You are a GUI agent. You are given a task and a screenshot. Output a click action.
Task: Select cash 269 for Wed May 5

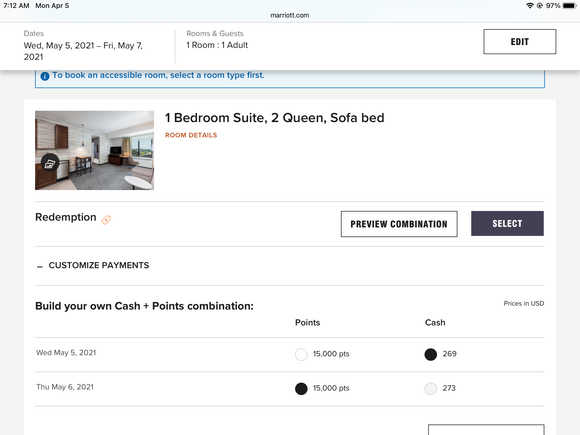click(431, 354)
